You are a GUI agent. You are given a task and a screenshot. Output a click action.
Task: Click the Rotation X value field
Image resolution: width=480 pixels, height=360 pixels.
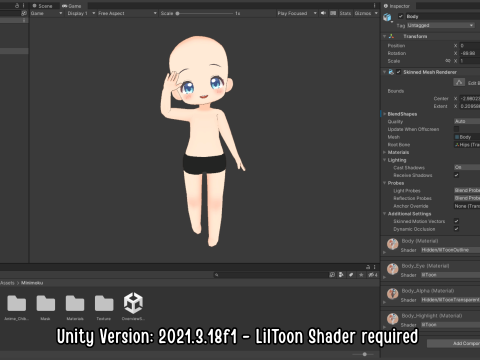[470, 53]
